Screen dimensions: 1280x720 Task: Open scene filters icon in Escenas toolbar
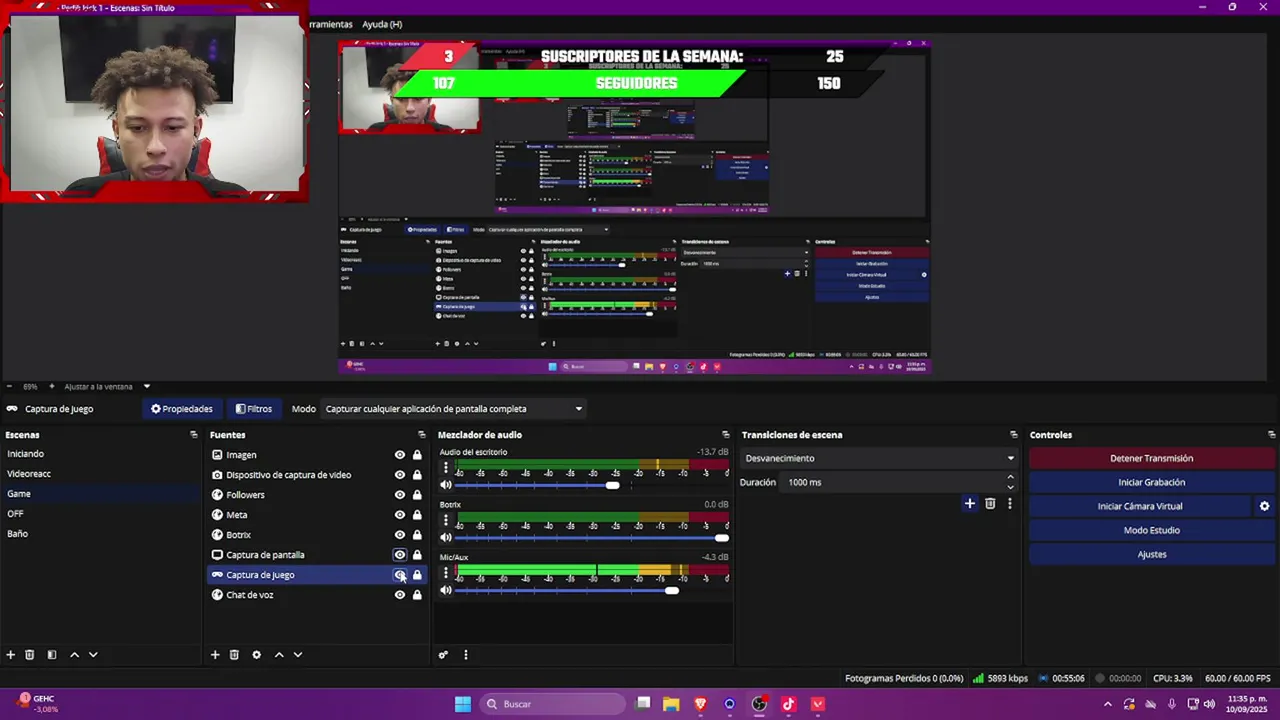coord(52,655)
